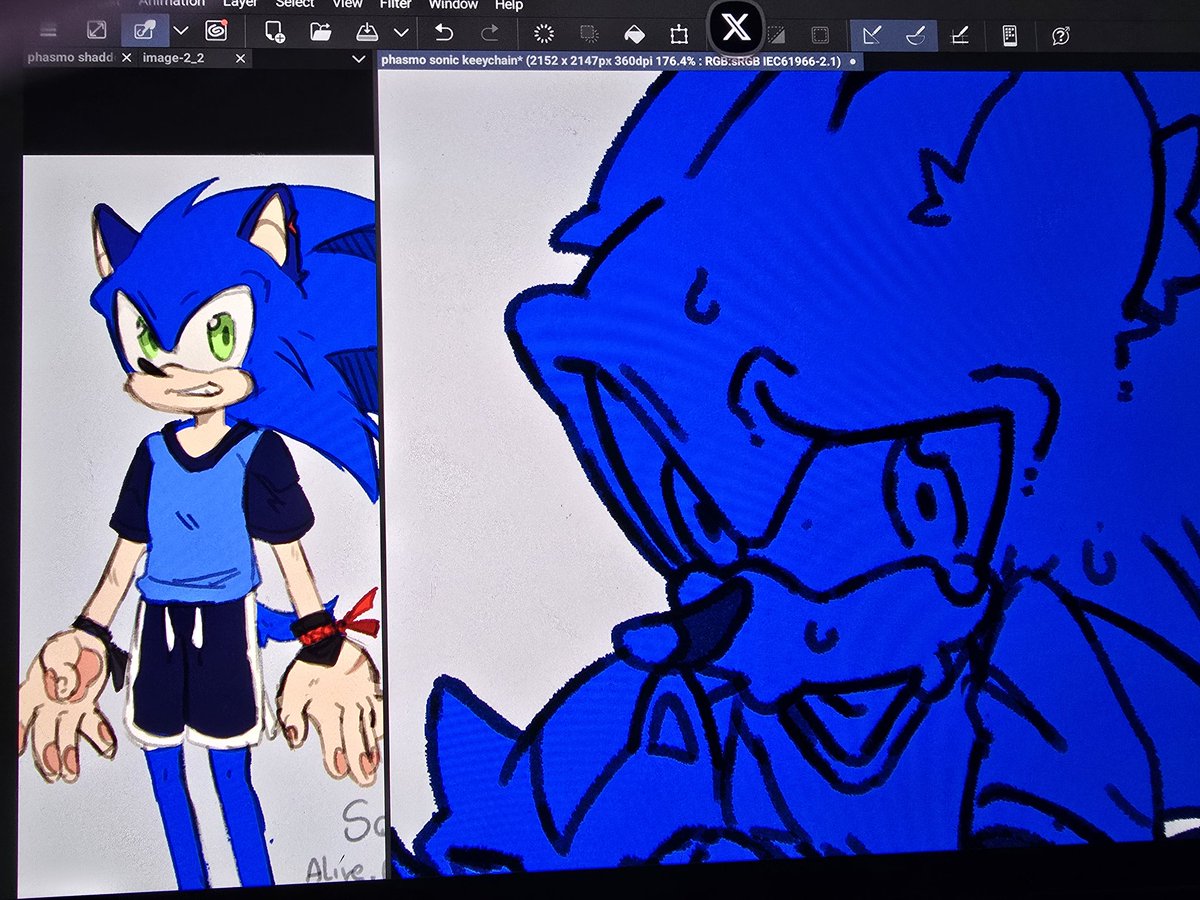1200x900 pixels.
Task: Click the Clear outside selection icon
Action: click(589, 34)
